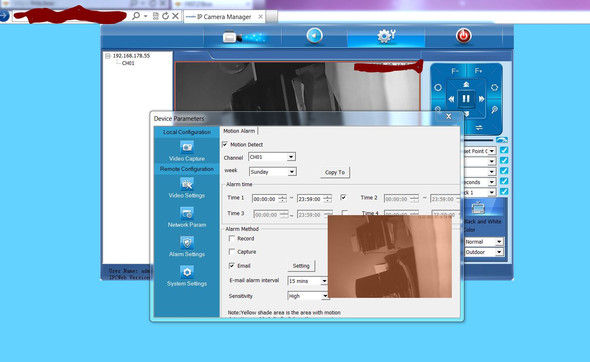Toggle the Time 3 enable checkbox
The image size is (590, 362).
344,213
